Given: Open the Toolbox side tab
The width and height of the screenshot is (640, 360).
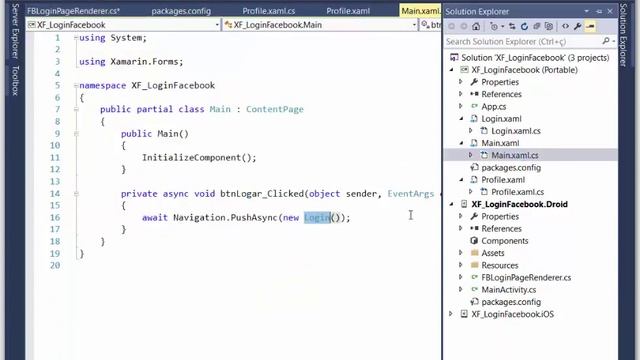Looking at the screenshot, I should (x=15, y=80).
